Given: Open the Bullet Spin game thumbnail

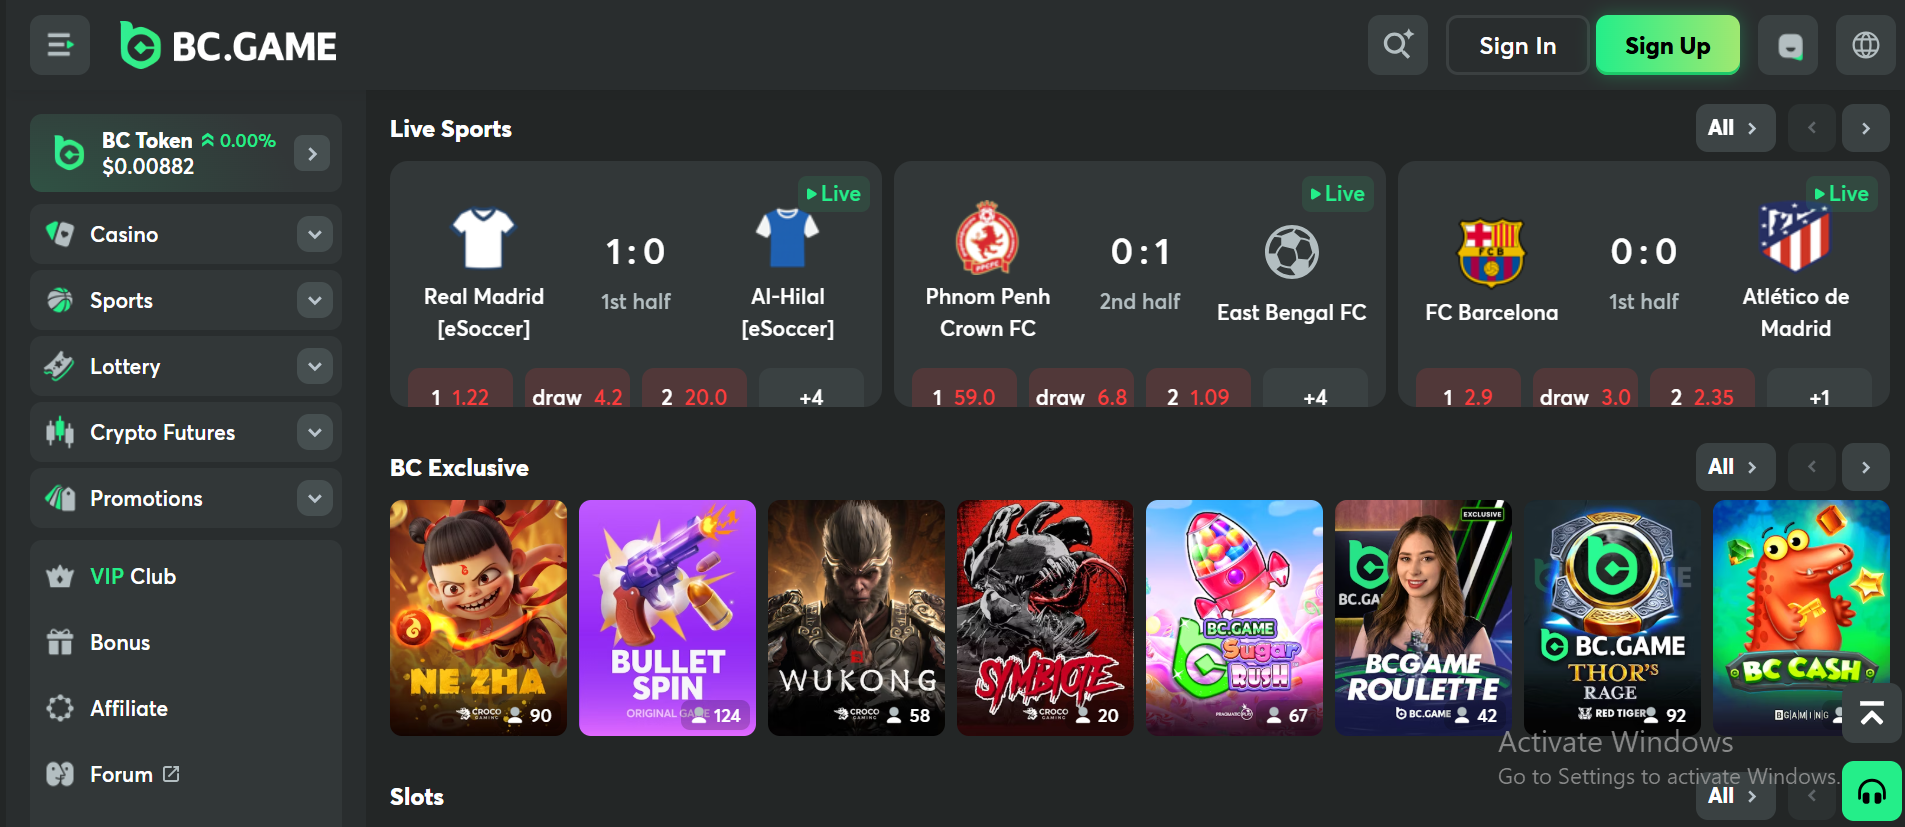Looking at the screenshot, I should pos(667,618).
